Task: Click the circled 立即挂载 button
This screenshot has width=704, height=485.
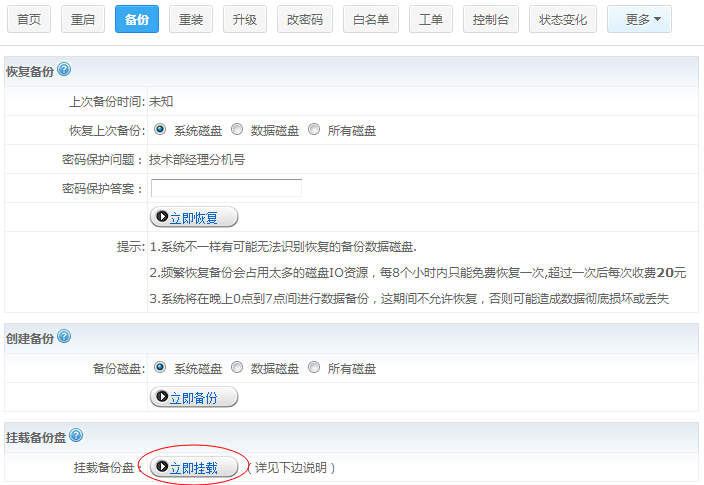Action: [194, 467]
